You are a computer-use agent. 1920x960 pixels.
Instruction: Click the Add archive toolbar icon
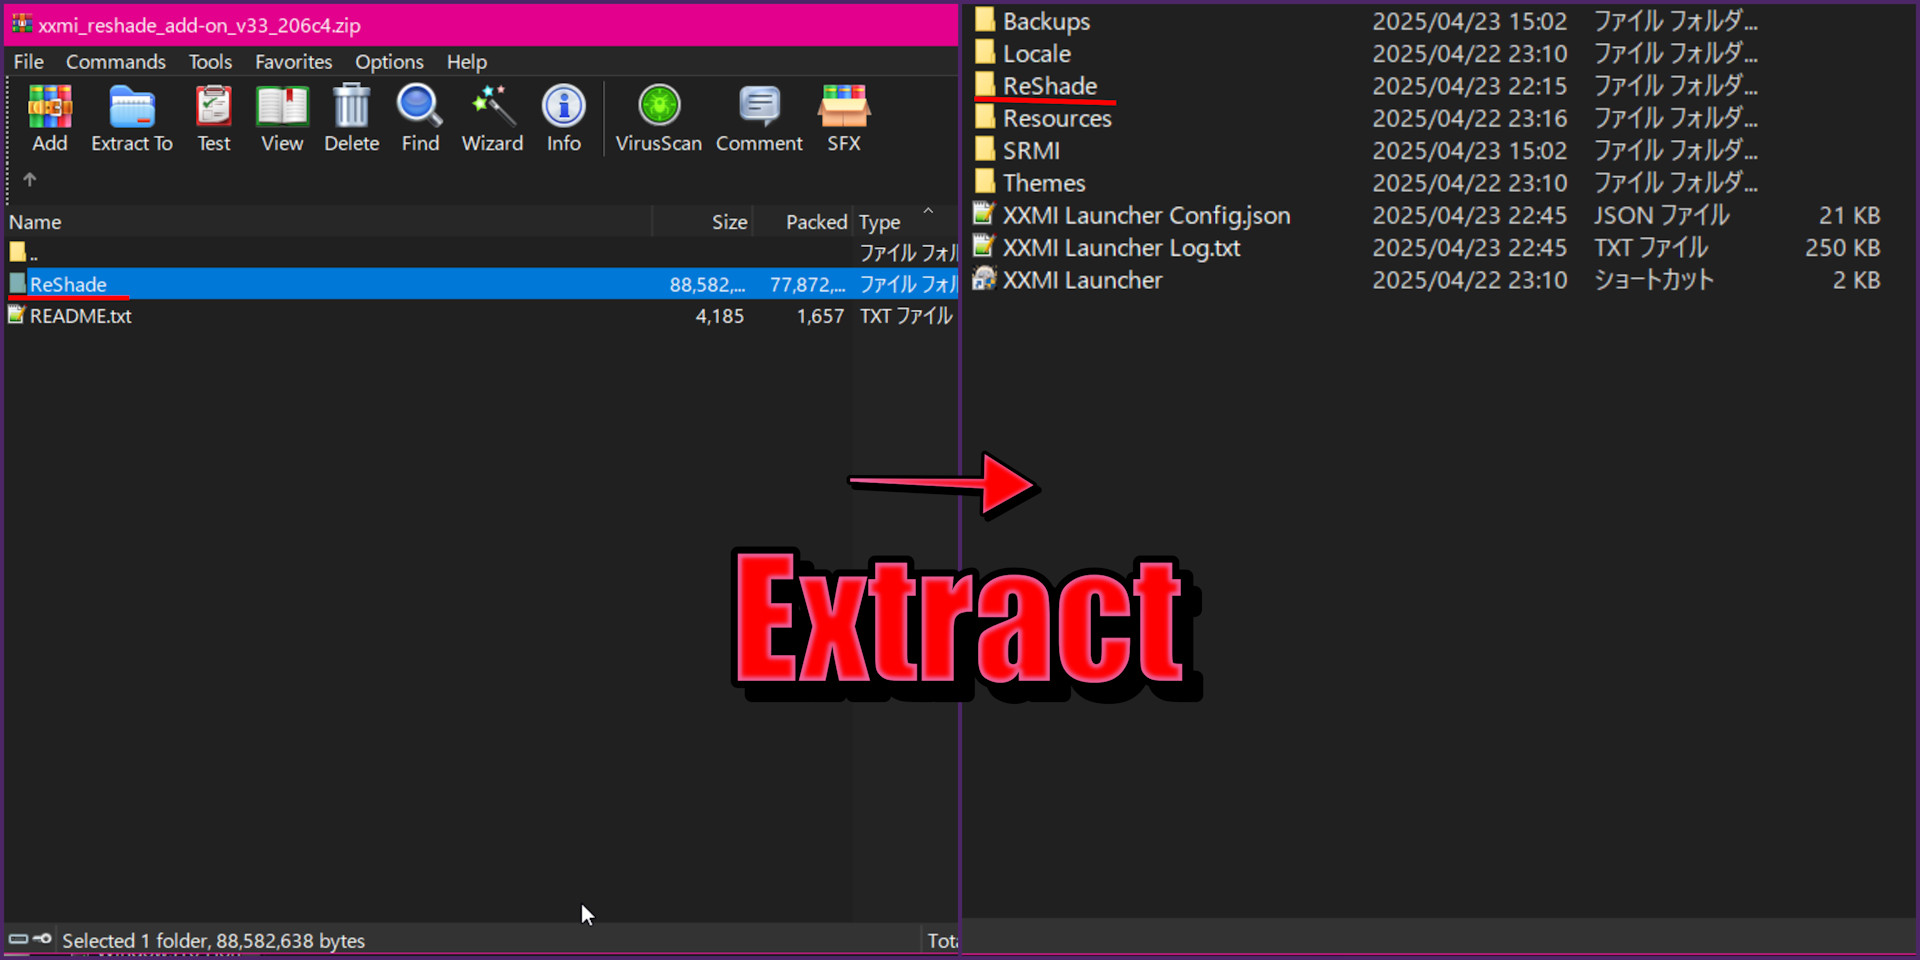click(x=49, y=118)
